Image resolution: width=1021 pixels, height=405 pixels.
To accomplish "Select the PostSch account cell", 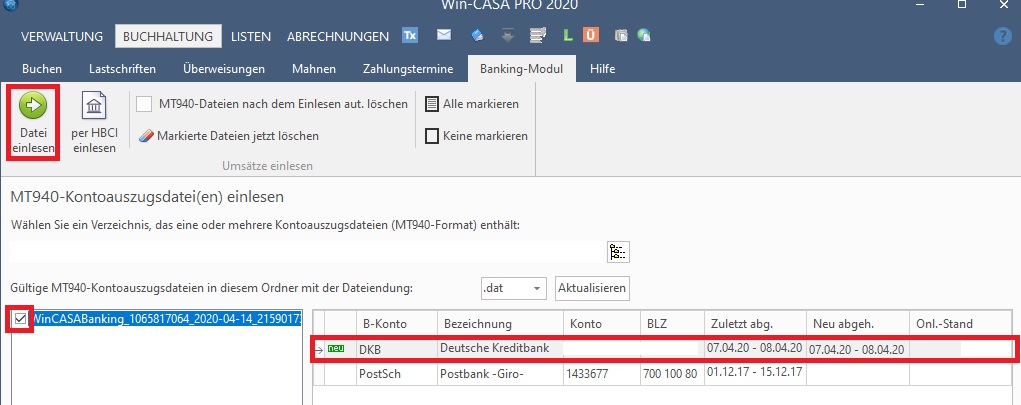I will coord(396,374).
